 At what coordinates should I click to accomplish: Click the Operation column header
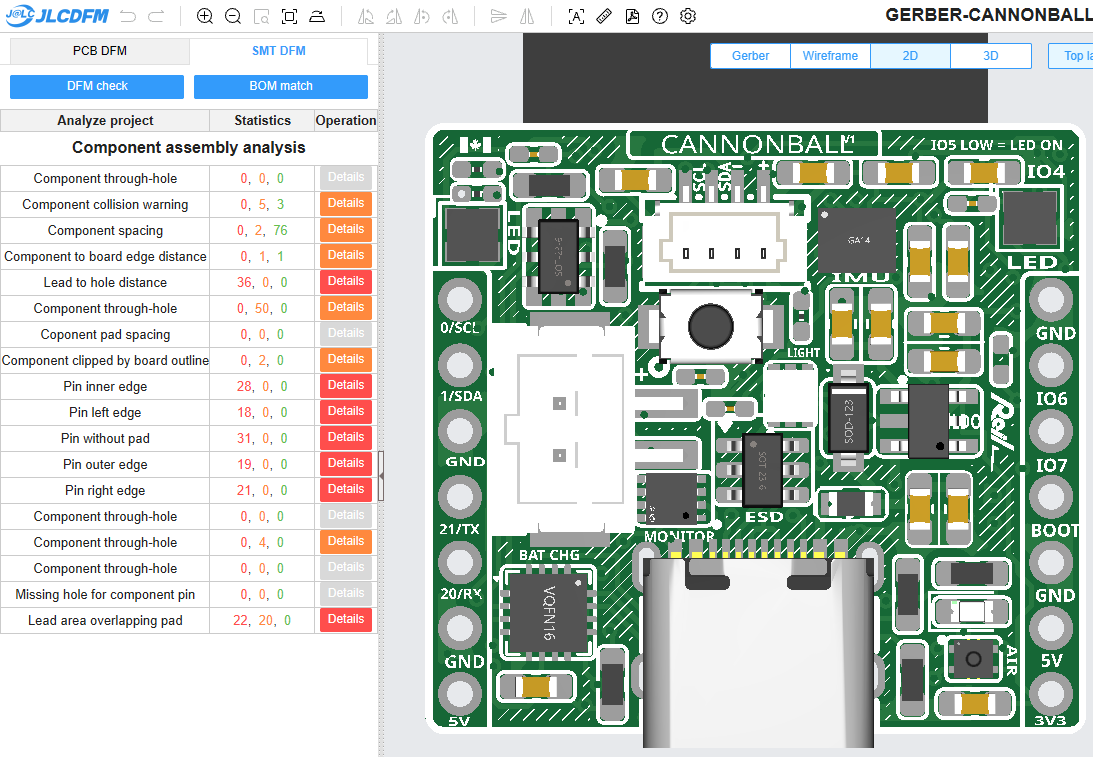pyautogui.click(x=346, y=121)
